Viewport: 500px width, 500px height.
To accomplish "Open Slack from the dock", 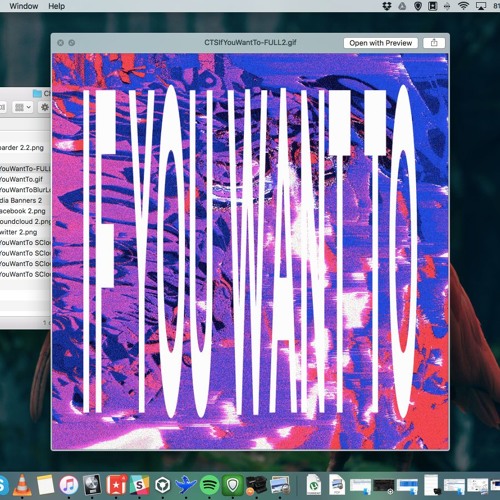I will (139, 485).
